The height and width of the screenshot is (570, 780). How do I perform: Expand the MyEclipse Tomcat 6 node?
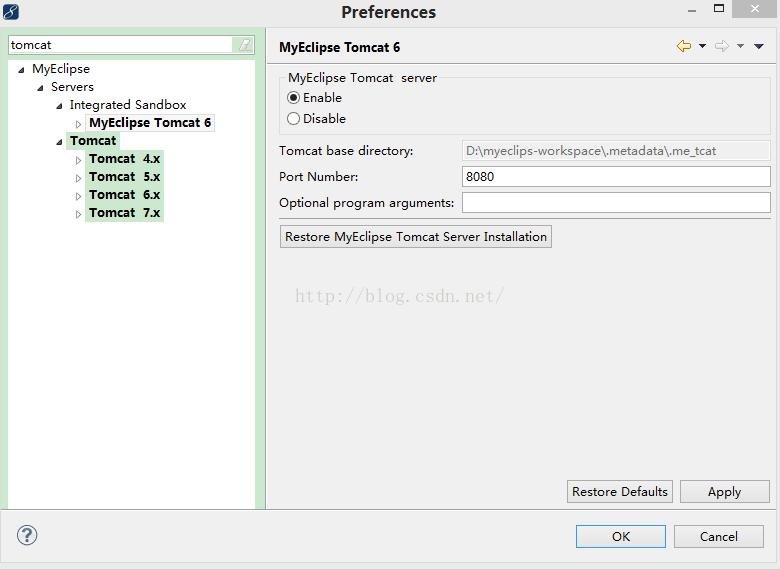point(78,124)
